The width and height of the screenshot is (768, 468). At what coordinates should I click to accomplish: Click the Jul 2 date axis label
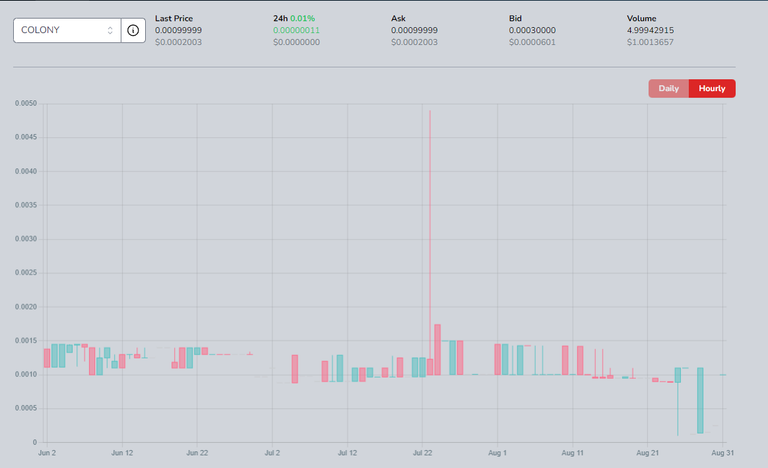[272, 453]
